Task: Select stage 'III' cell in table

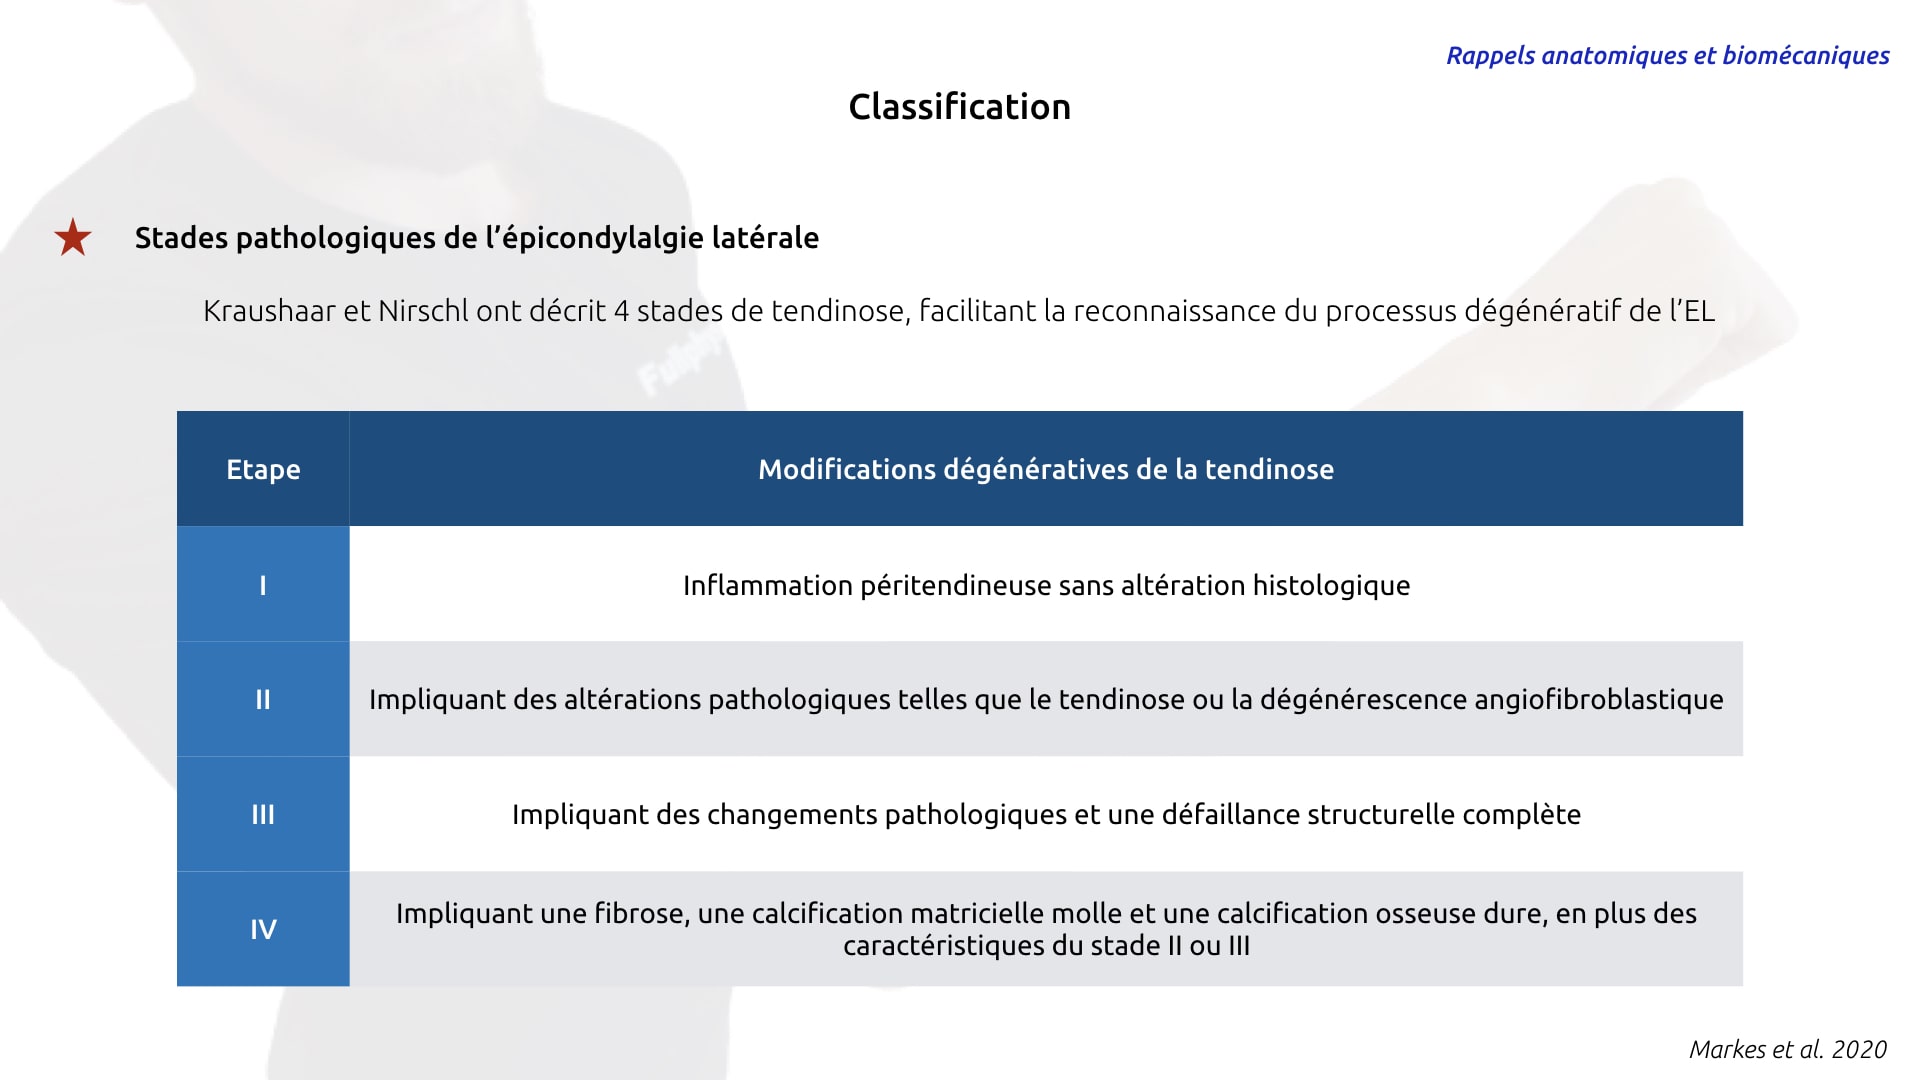Action: 263,814
